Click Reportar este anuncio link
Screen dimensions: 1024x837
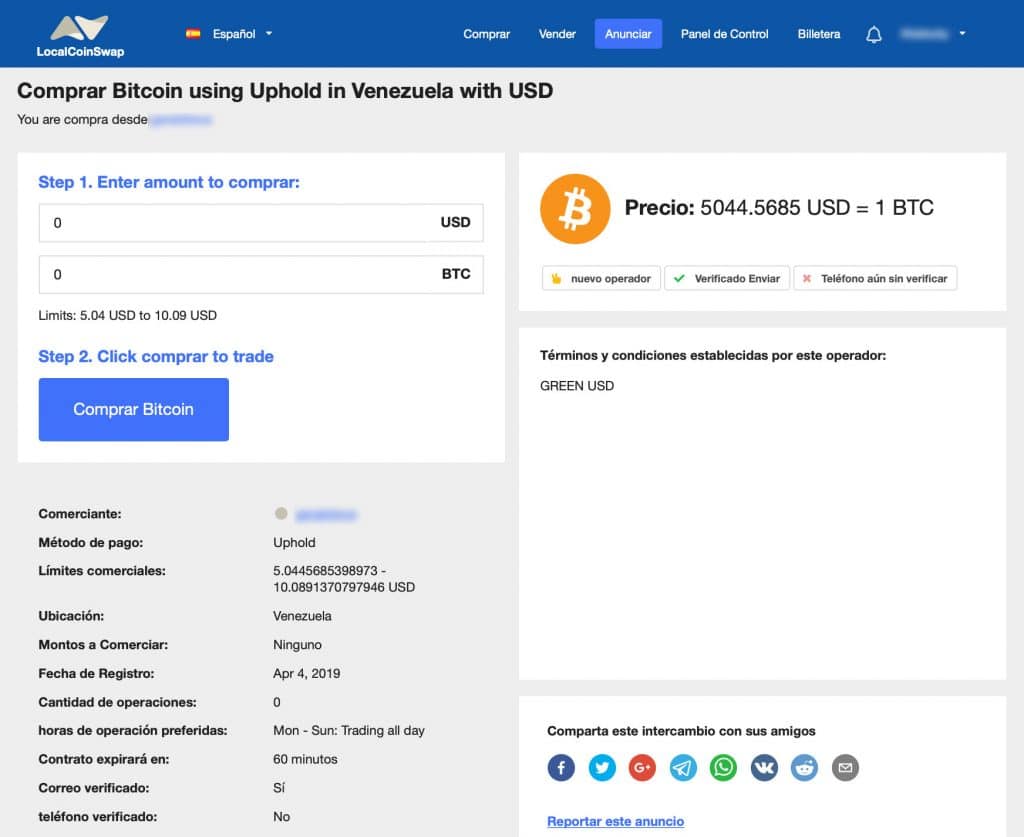point(615,821)
